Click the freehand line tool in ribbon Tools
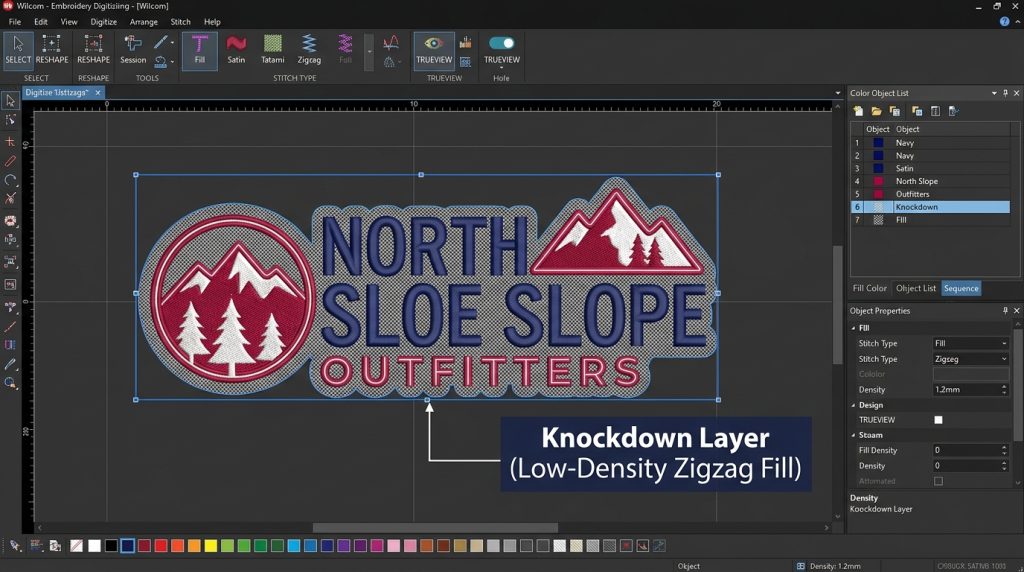The width and height of the screenshot is (1024, 572). coord(161,42)
